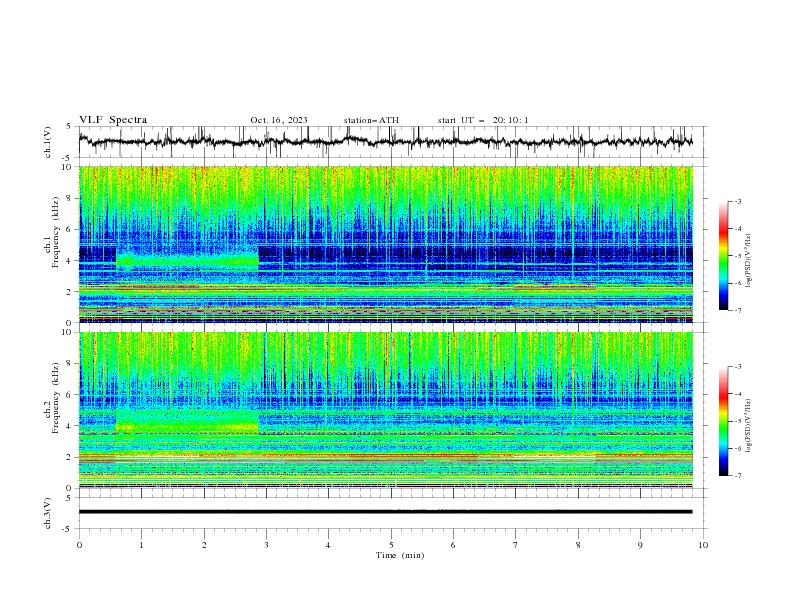Click the red 2 kHz band in ch.2 spectrogram
The image size is (792, 612).
click(385, 456)
